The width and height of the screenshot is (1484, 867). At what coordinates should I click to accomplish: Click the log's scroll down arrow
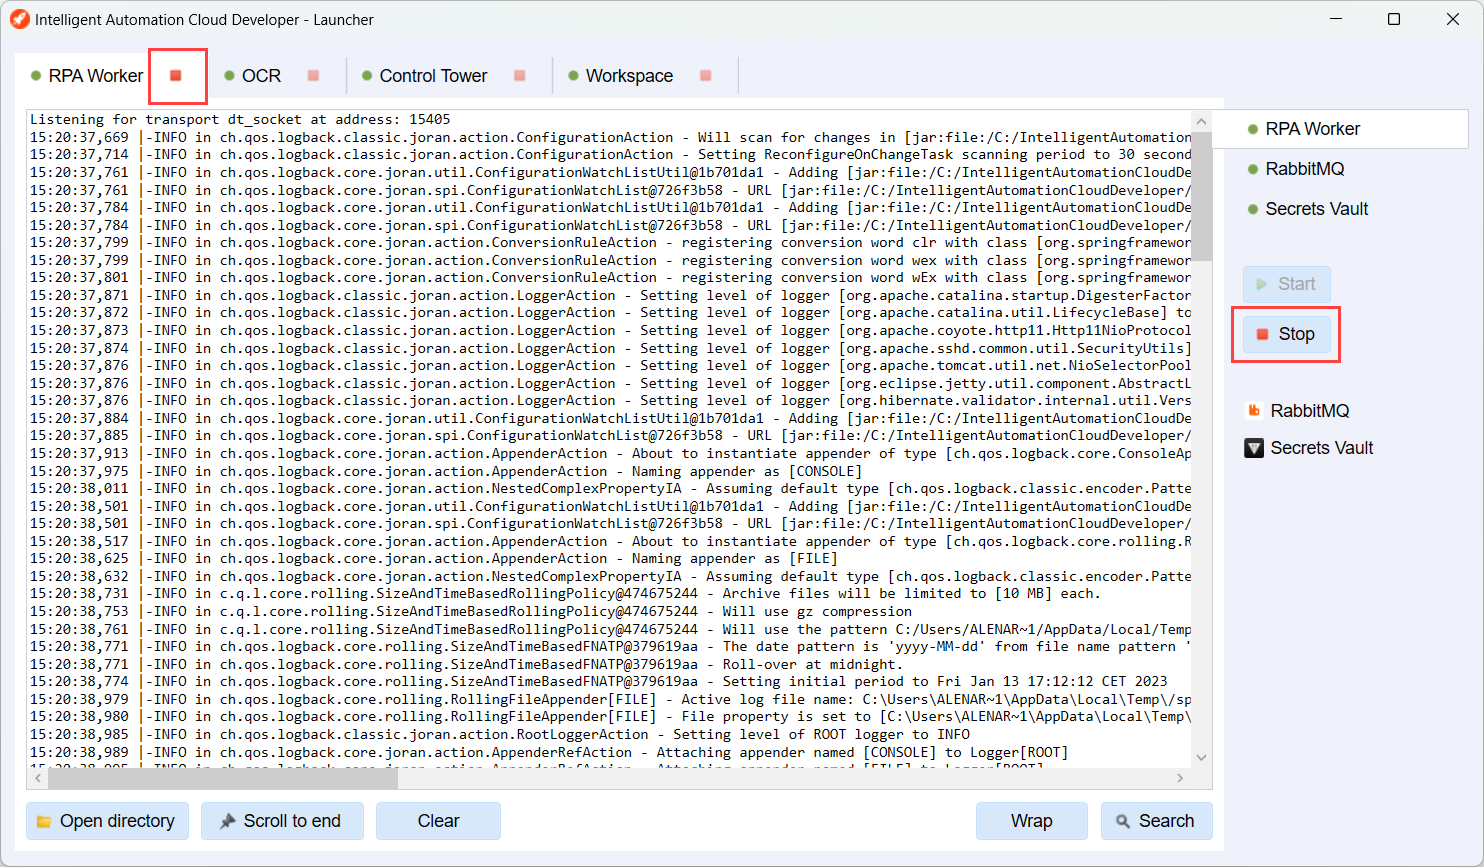(x=1202, y=758)
